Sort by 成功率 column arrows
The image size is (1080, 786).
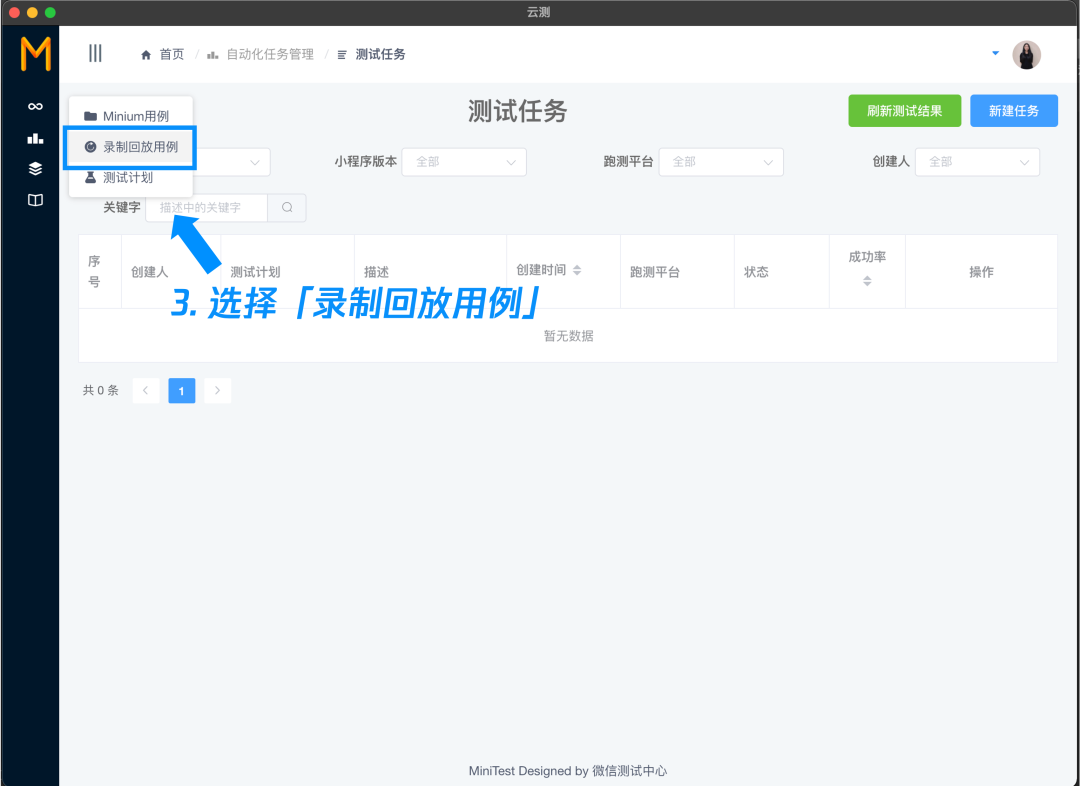867,281
